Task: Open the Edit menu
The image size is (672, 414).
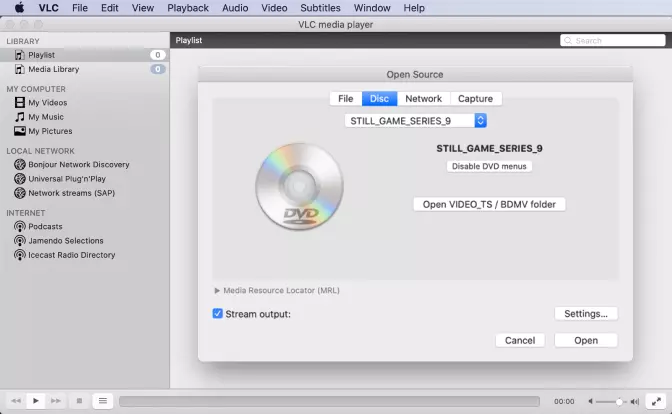Action: pos(110,8)
